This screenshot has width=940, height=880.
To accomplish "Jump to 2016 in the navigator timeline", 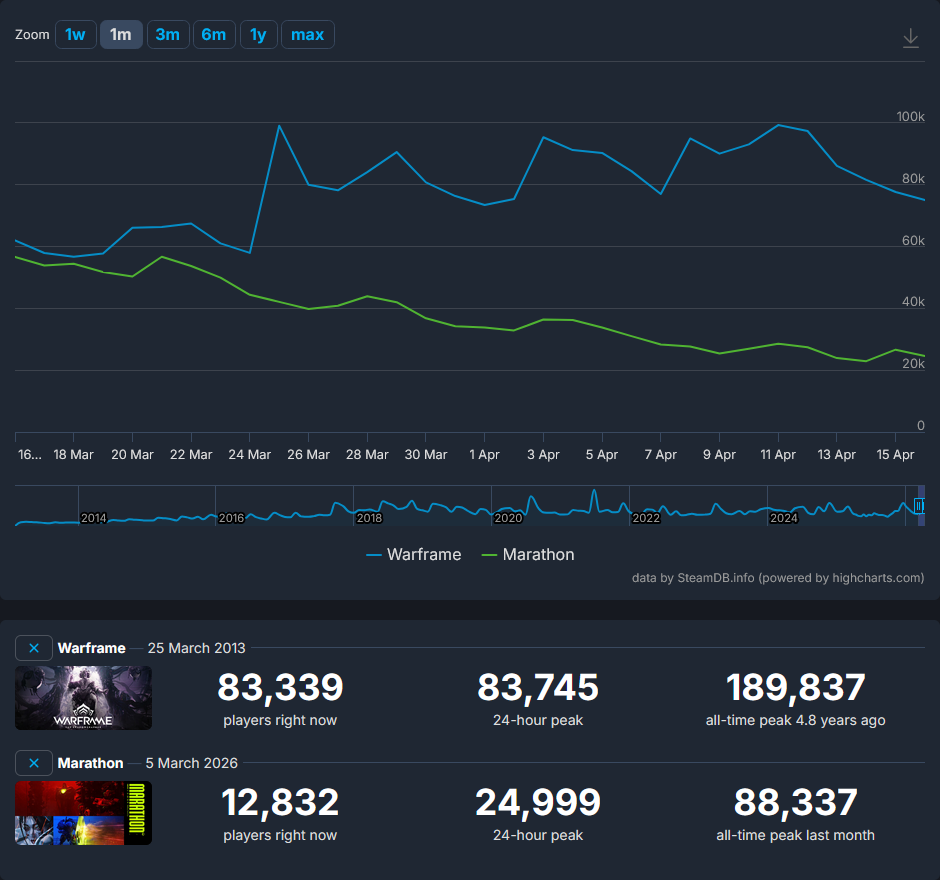I will coord(231,518).
